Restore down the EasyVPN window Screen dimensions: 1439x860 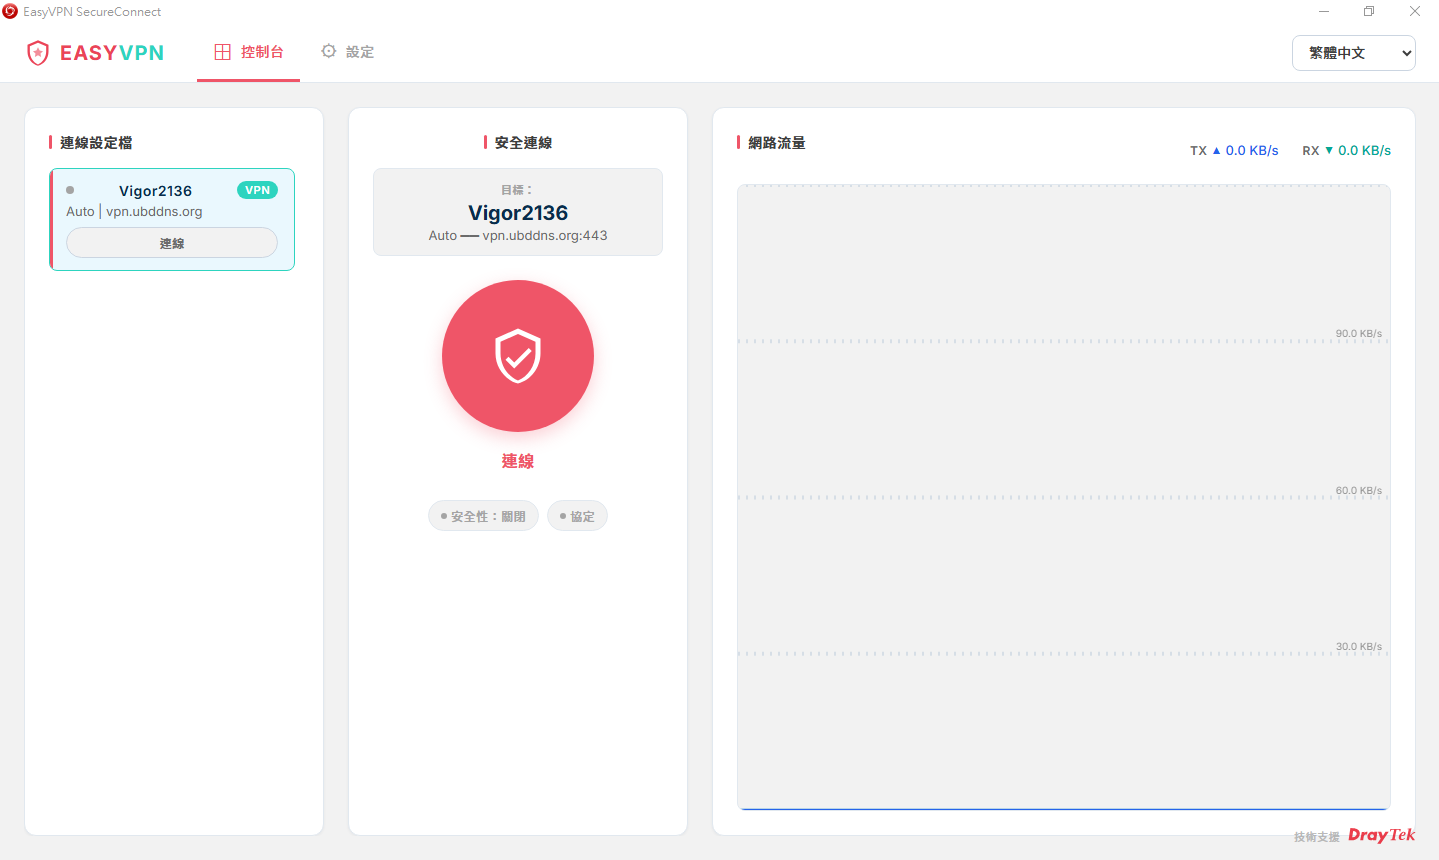click(1369, 12)
